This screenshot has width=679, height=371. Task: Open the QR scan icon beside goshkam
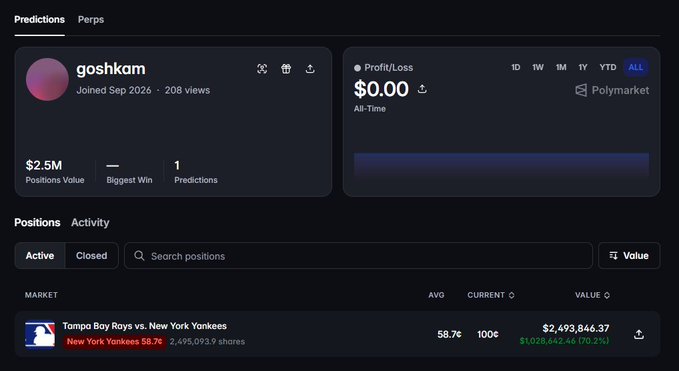262,69
